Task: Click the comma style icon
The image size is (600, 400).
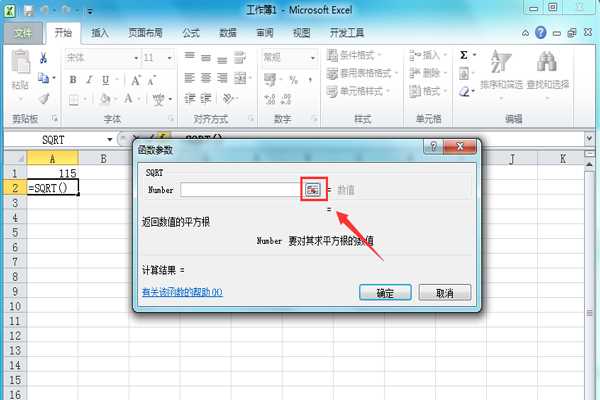Action: click(310, 80)
